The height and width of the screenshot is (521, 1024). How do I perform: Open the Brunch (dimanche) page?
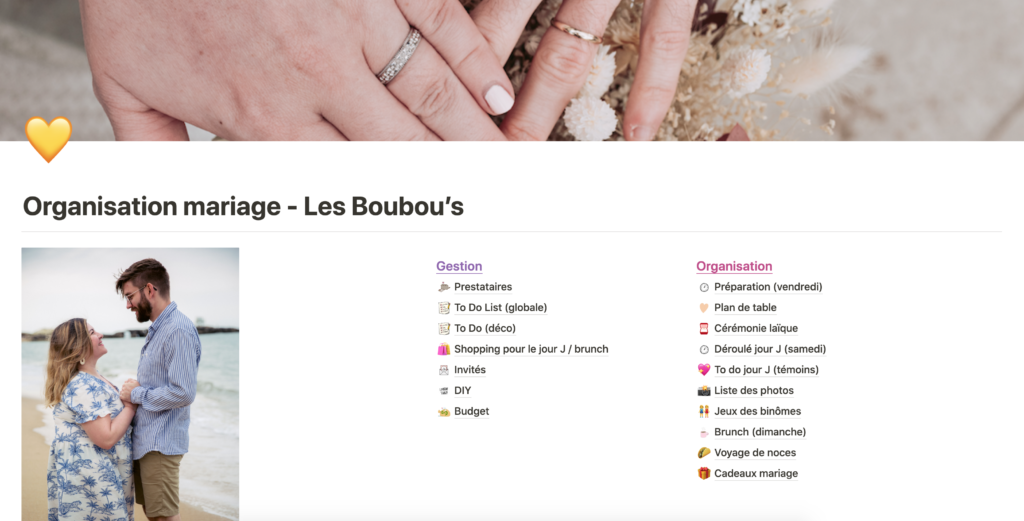click(x=760, y=432)
